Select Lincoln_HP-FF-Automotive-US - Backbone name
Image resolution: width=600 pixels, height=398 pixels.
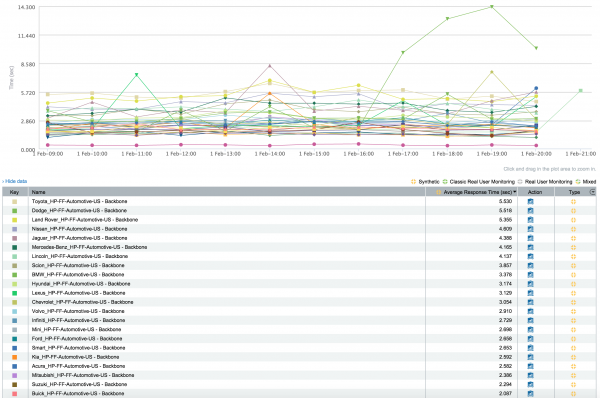click(x=80, y=256)
